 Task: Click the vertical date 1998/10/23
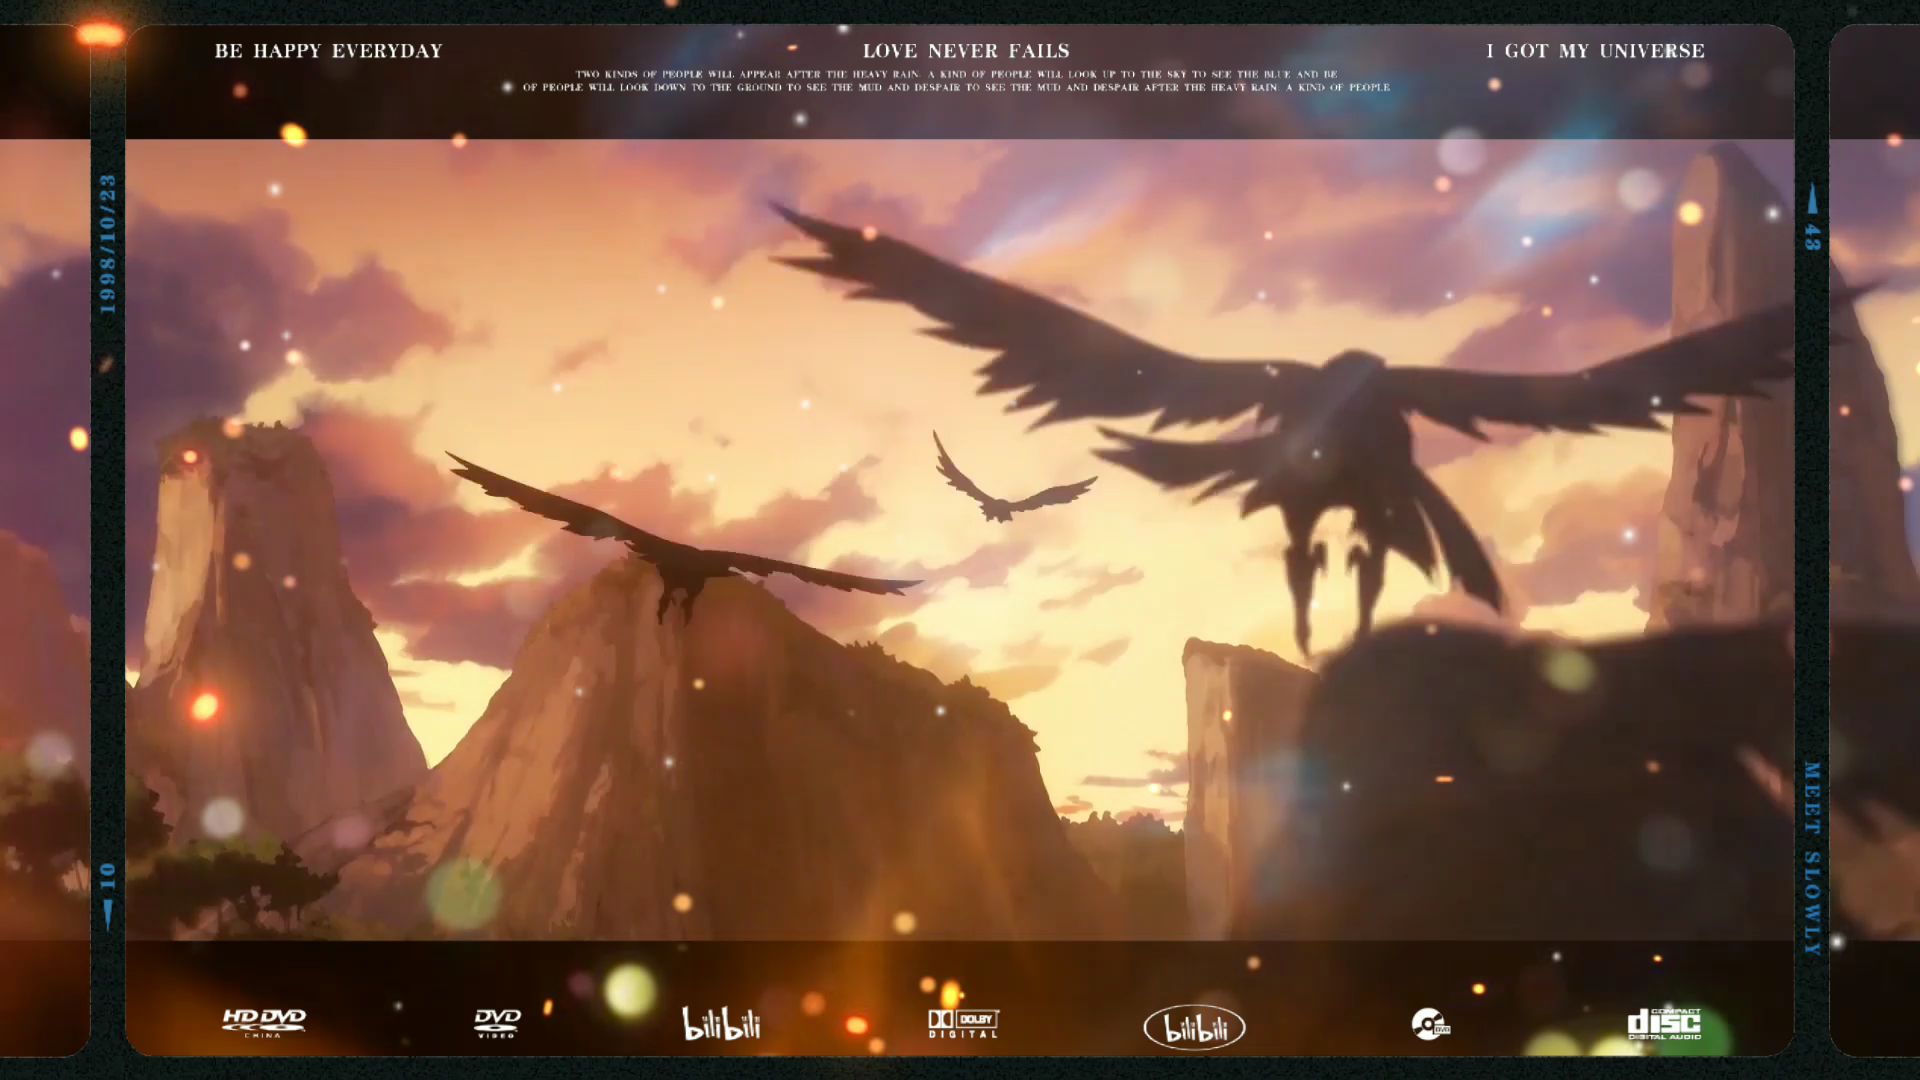[108, 244]
